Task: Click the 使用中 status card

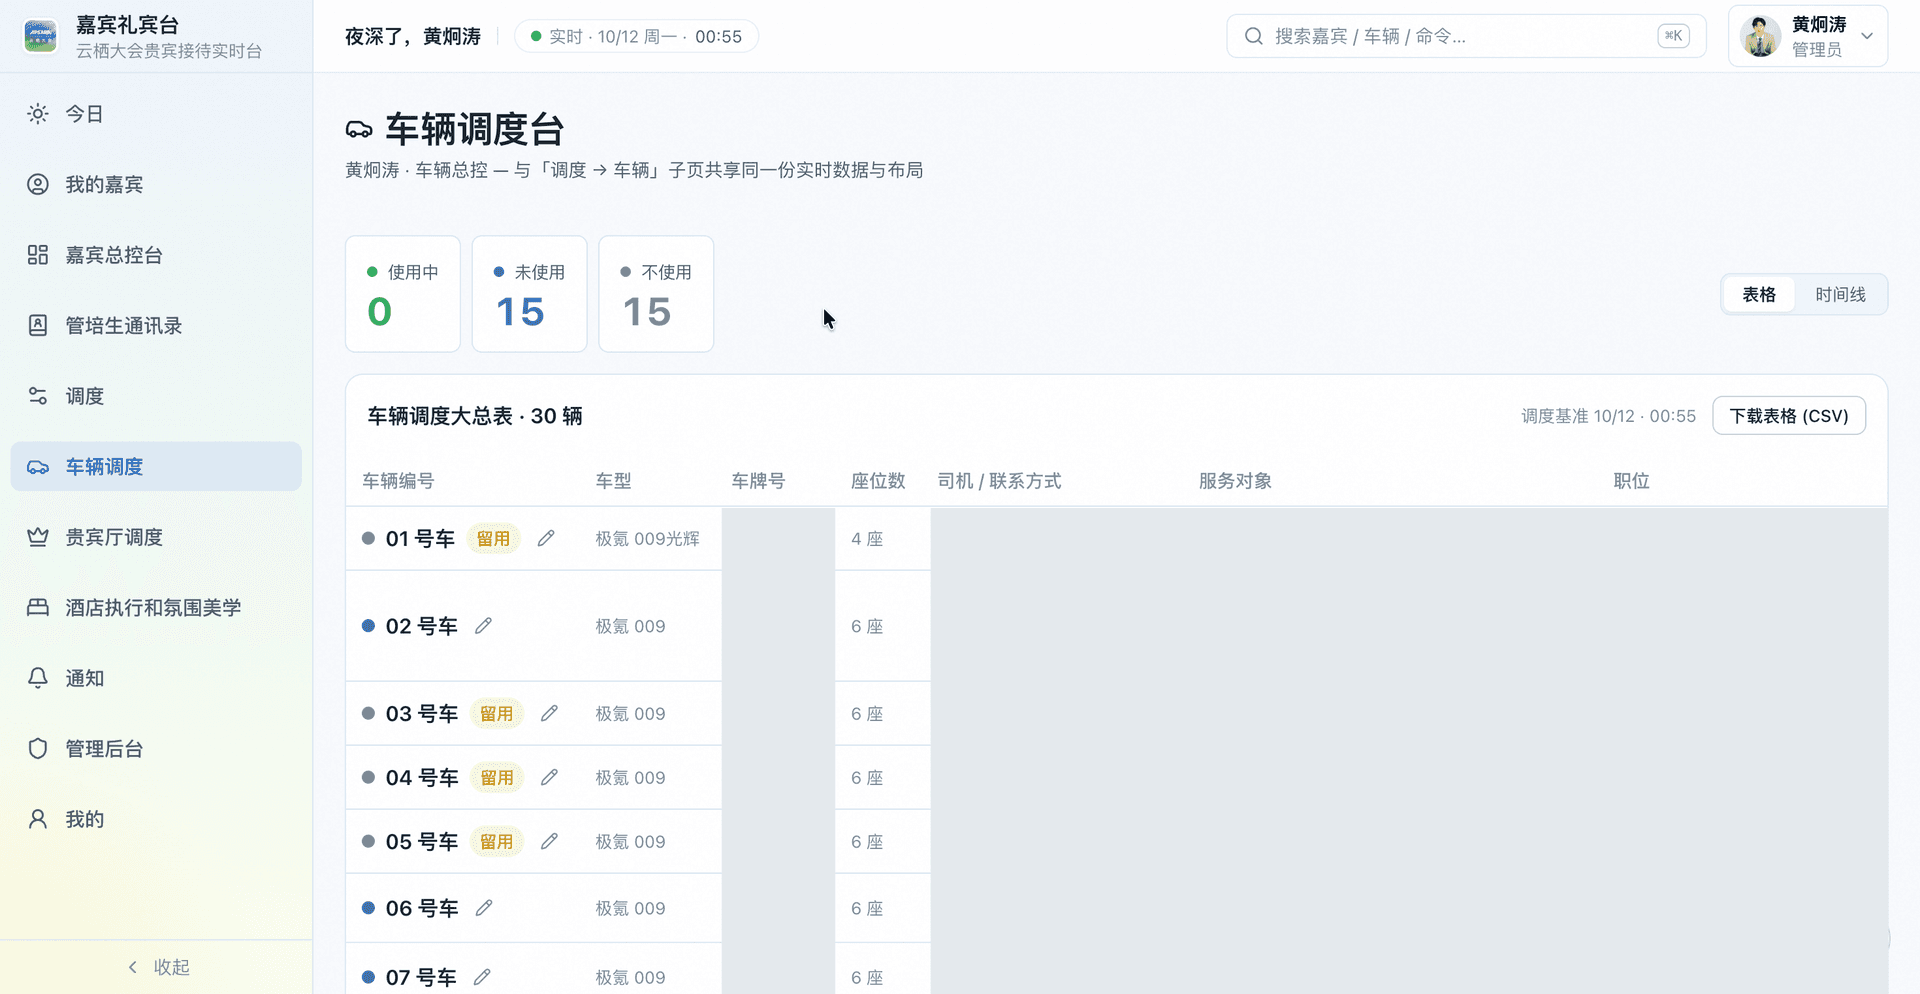Action: coord(403,294)
